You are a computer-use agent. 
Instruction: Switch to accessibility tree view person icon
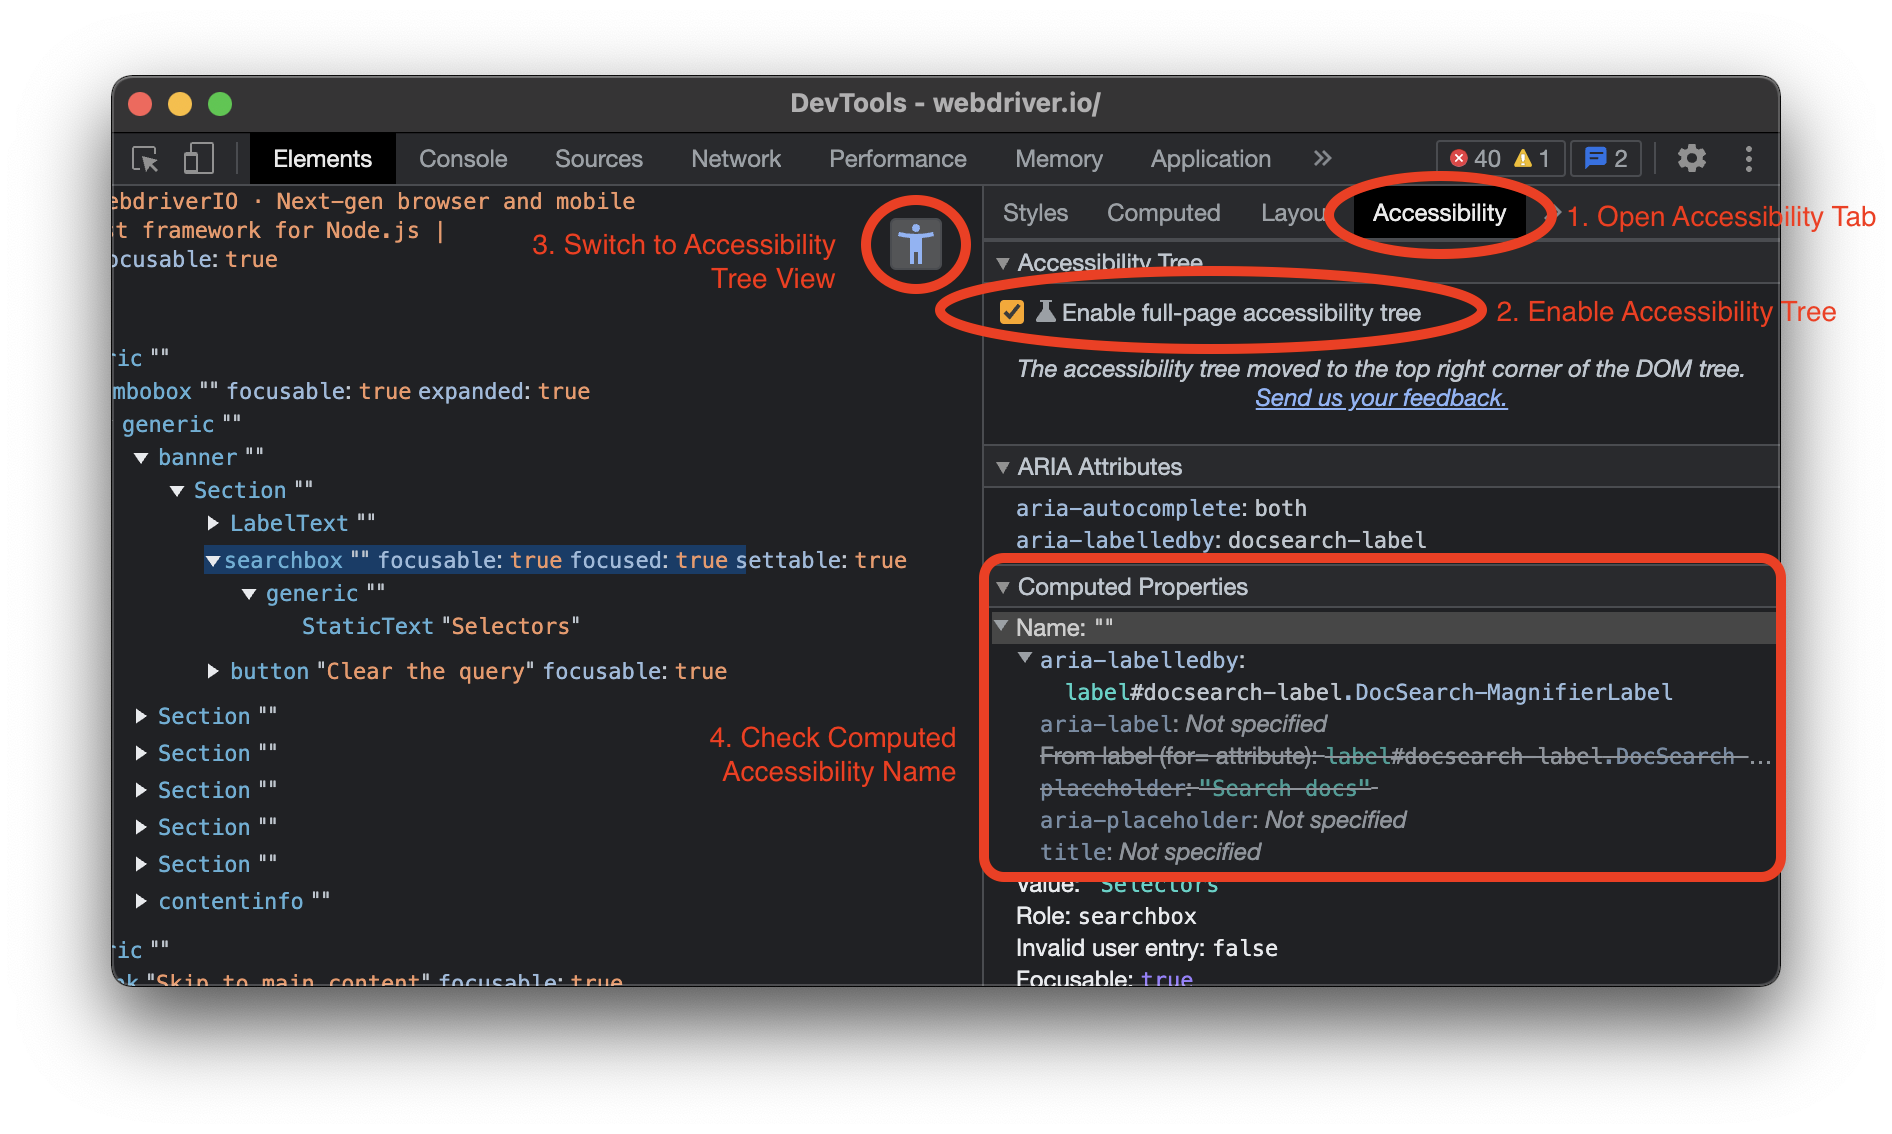pyautogui.click(x=915, y=243)
